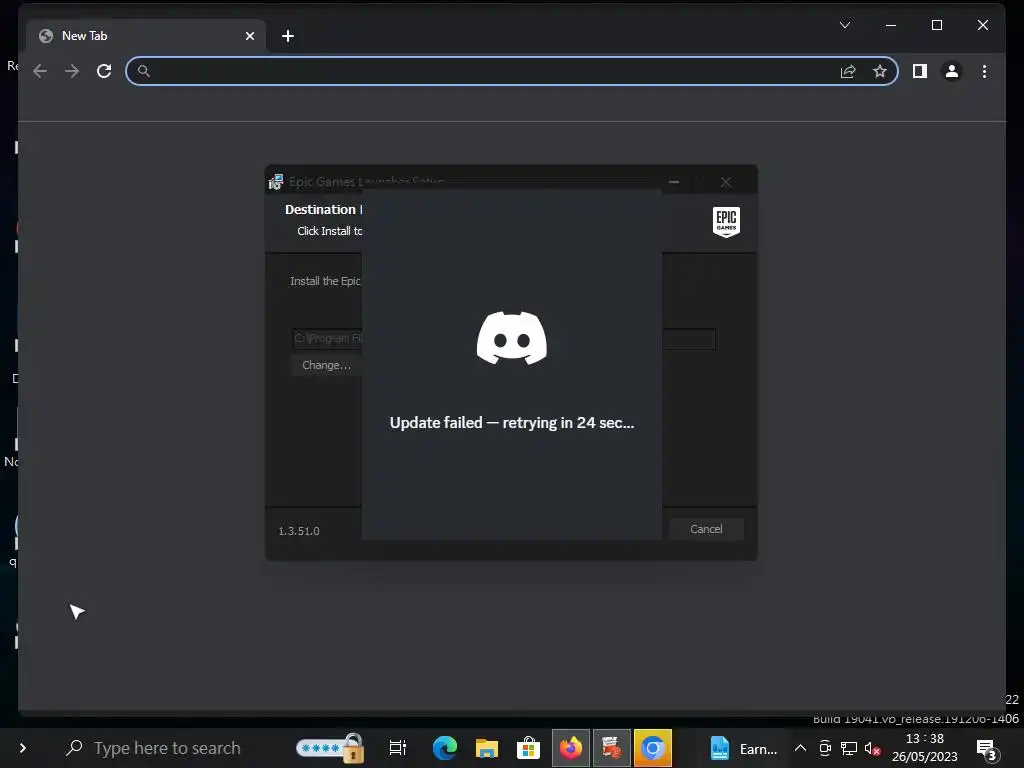Viewport: 1024px width, 768px height.
Task: Close the Epic Games Launcher Setup window
Action: (x=726, y=182)
